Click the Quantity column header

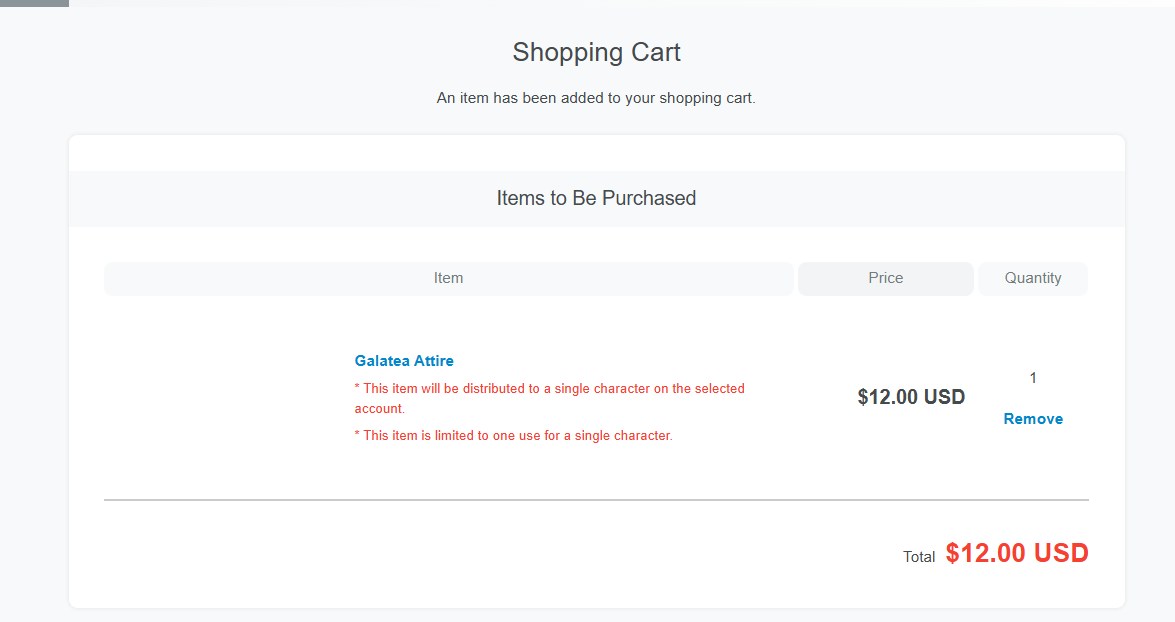(1032, 278)
